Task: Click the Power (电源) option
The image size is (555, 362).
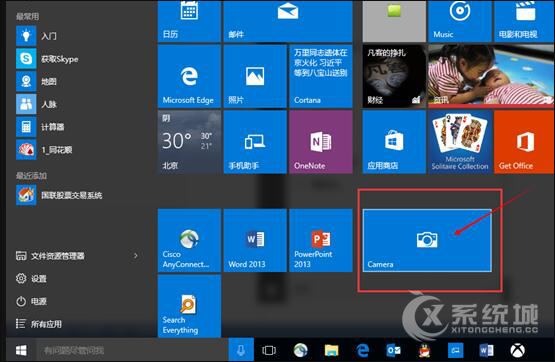Action: (x=31, y=301)
